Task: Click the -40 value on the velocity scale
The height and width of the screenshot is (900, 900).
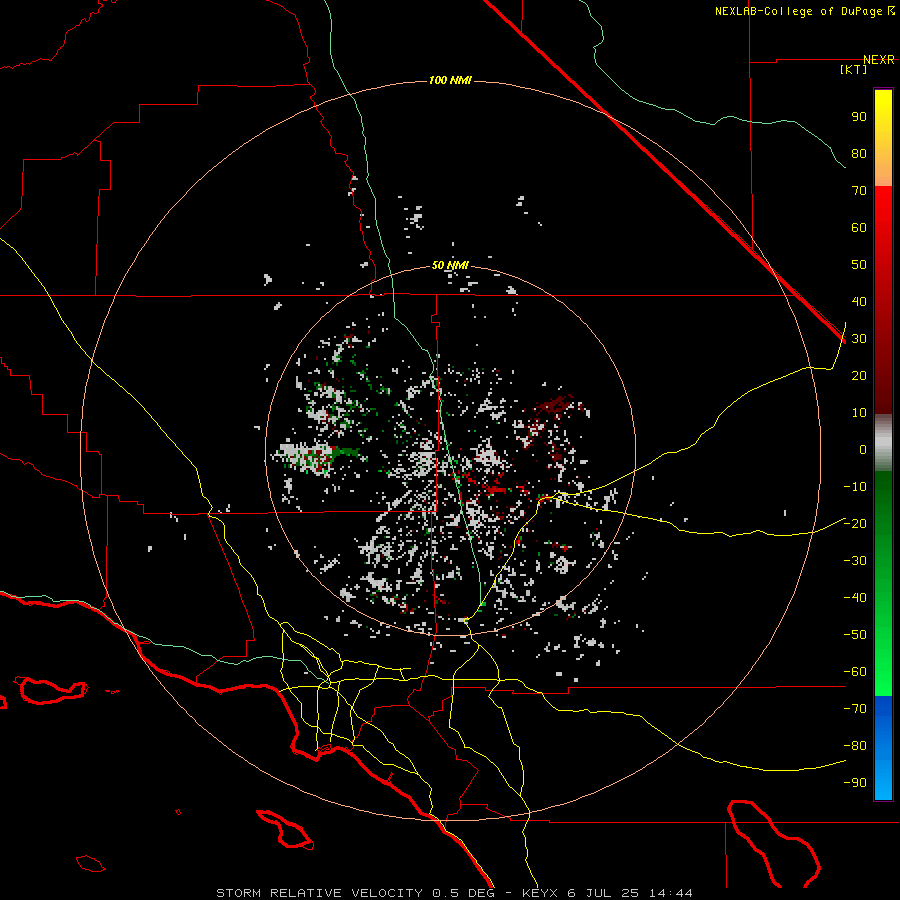Action: [855, 598]
